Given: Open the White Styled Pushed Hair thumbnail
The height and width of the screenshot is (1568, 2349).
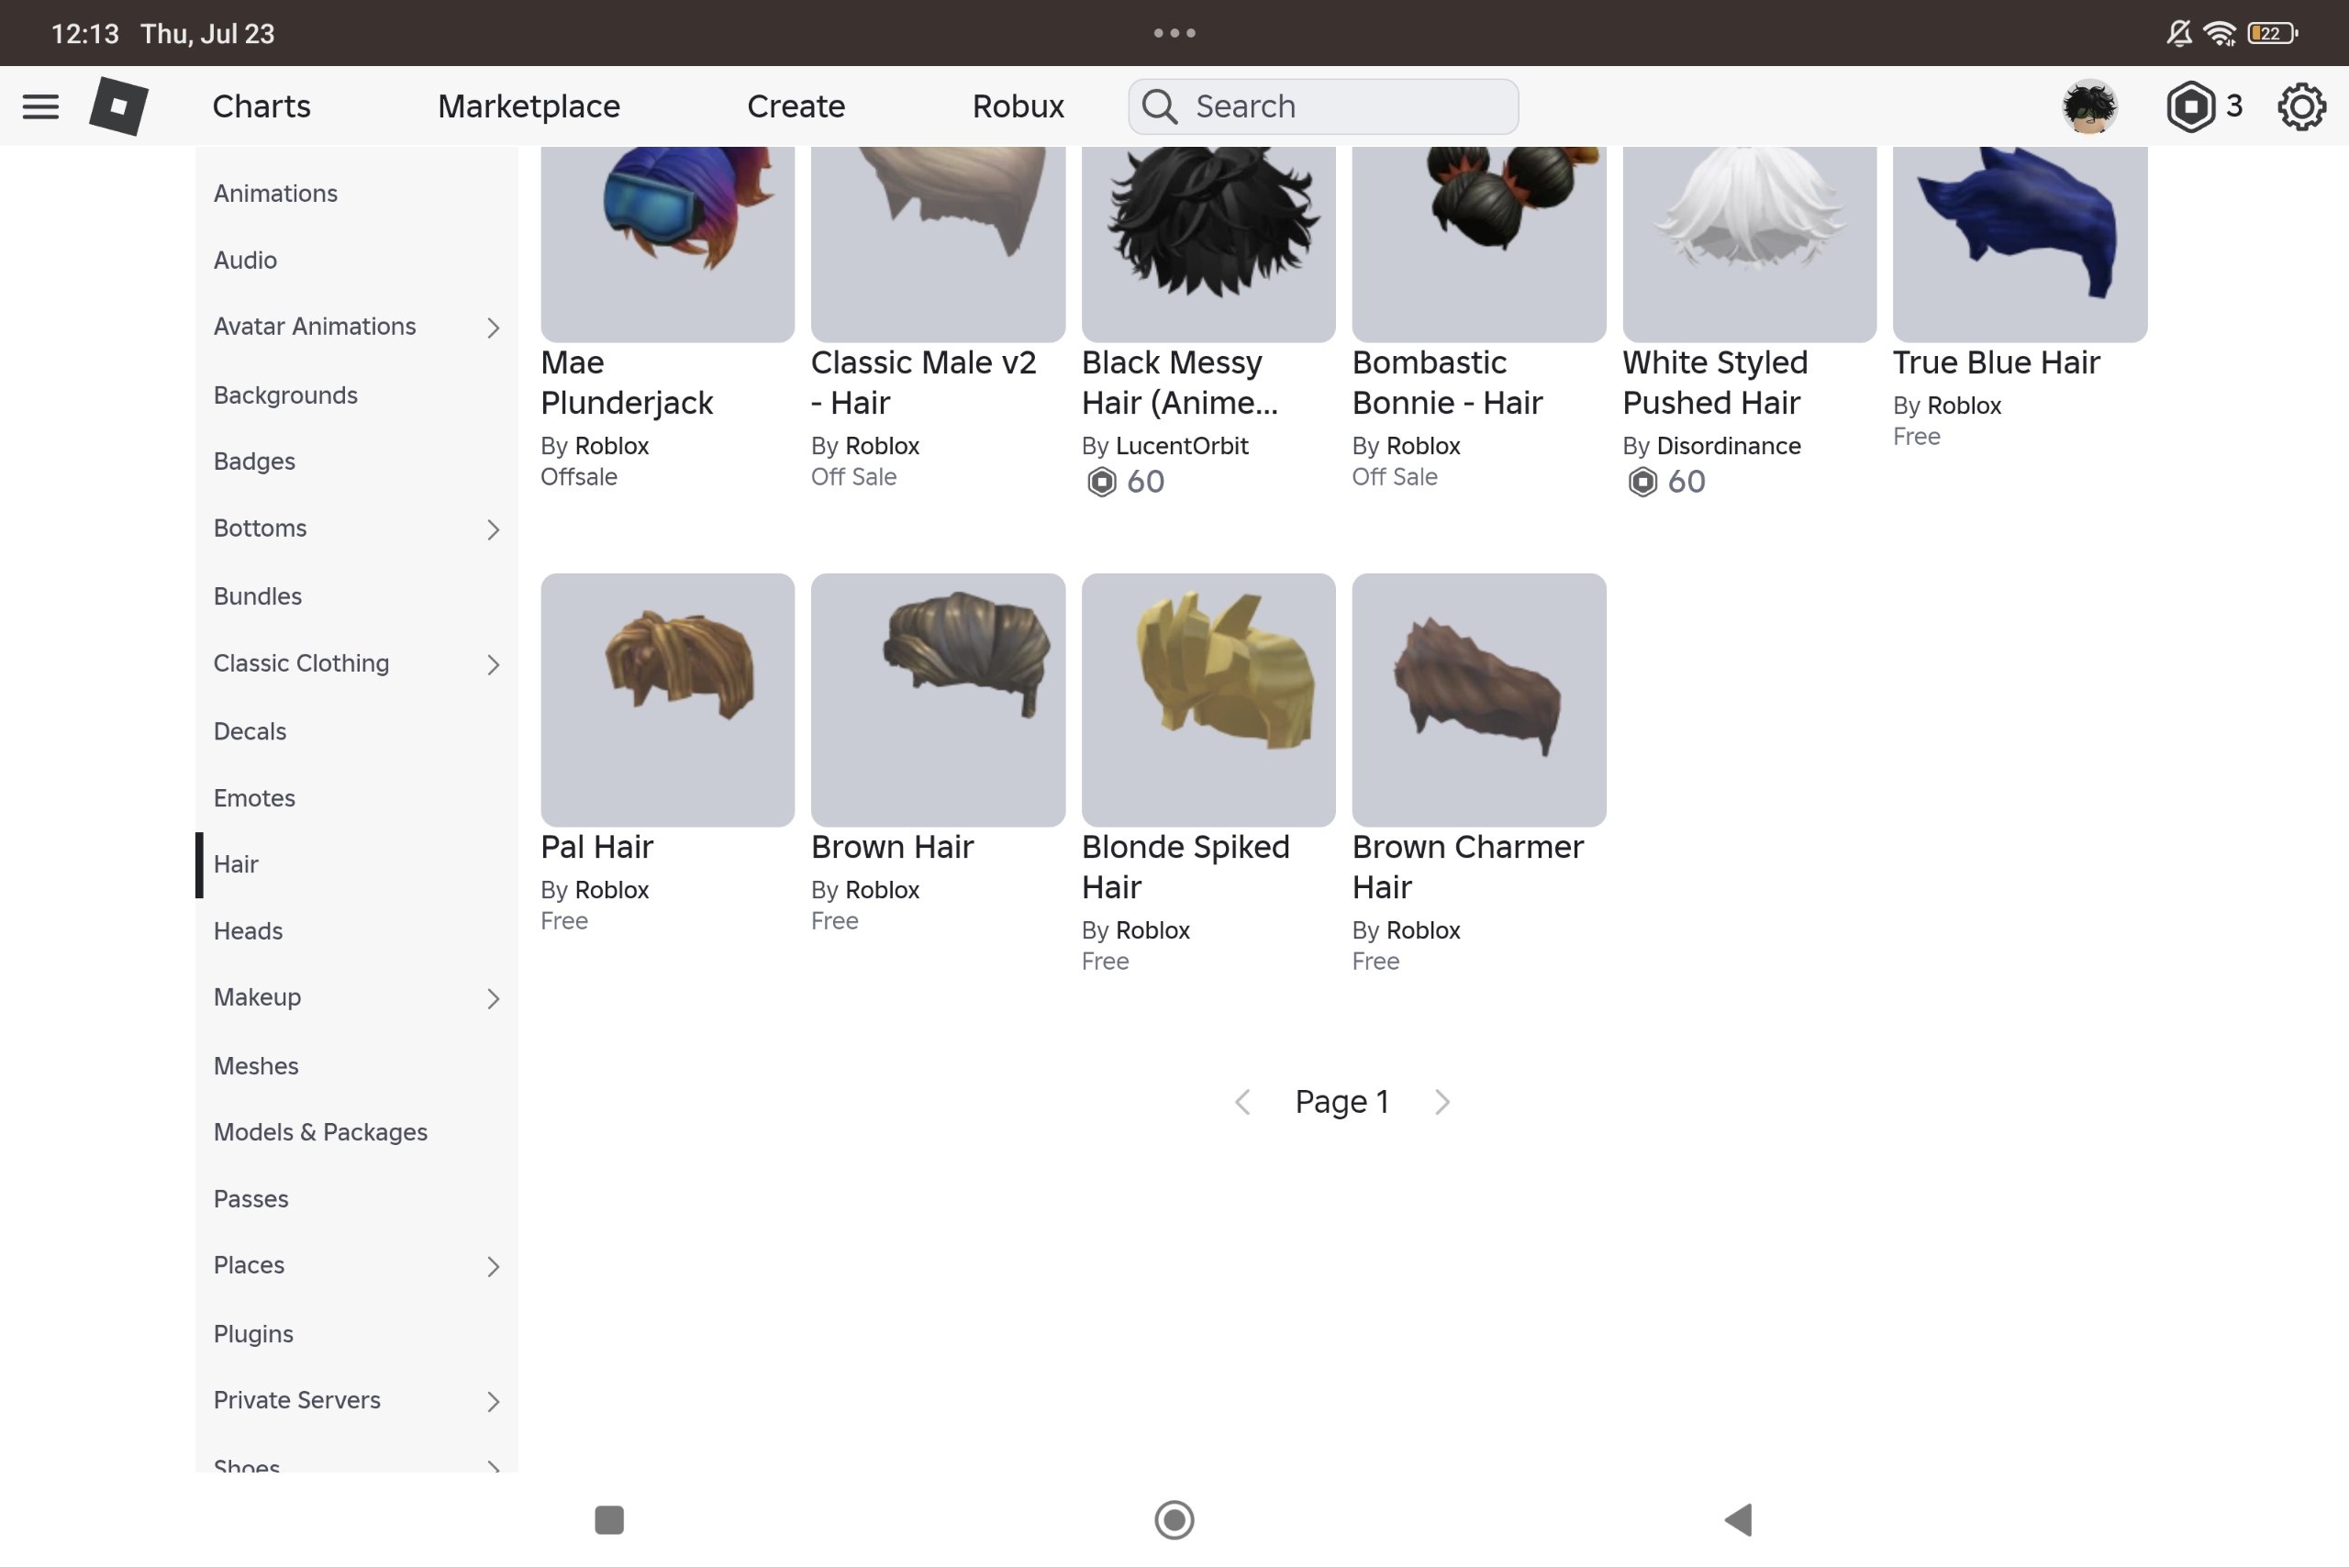Looking at the screenshot, I should coord(1750,244).
